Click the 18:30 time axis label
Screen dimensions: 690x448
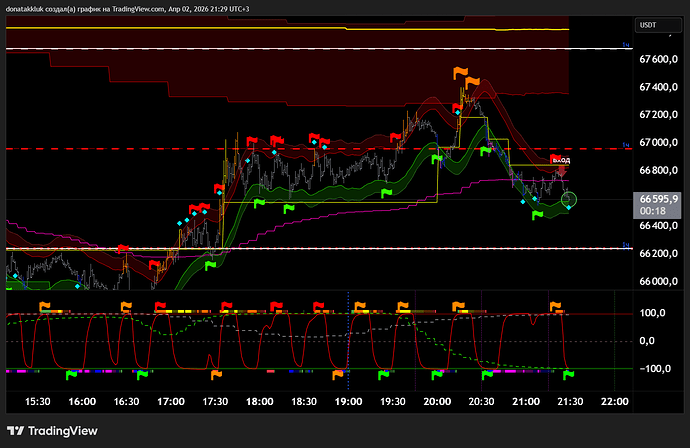click(304, 402)
